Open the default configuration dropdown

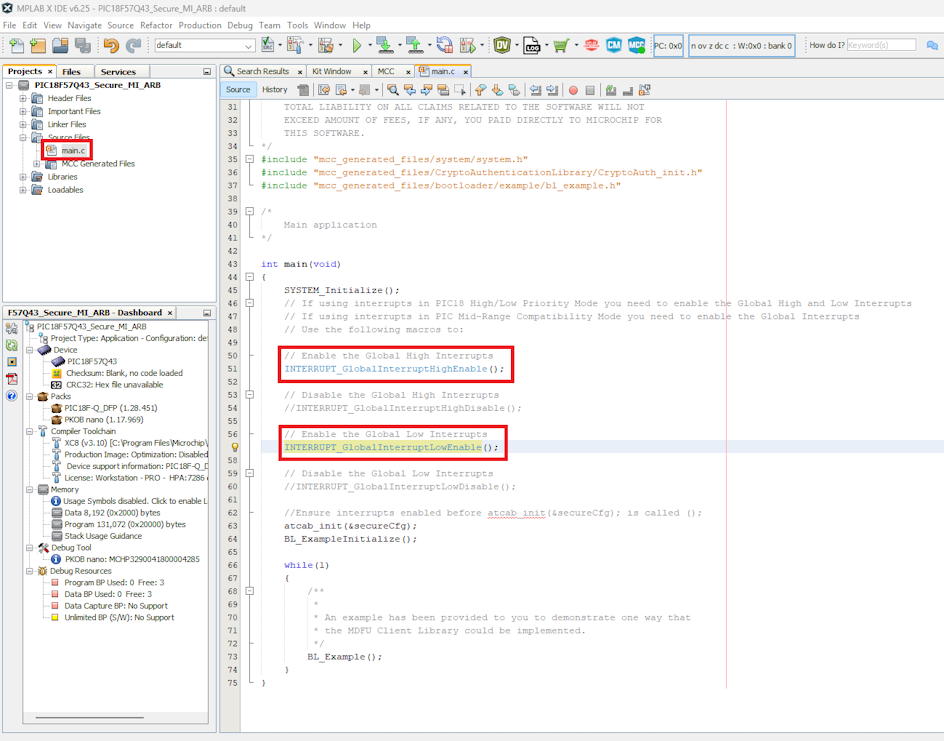[x=248, y=46]
